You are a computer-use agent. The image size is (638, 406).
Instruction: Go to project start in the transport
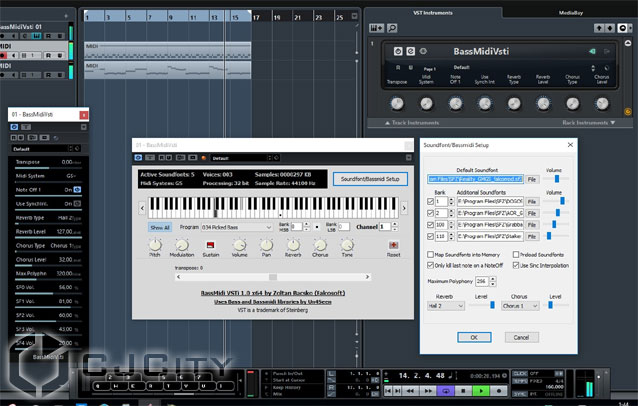[x=388, y=391]
